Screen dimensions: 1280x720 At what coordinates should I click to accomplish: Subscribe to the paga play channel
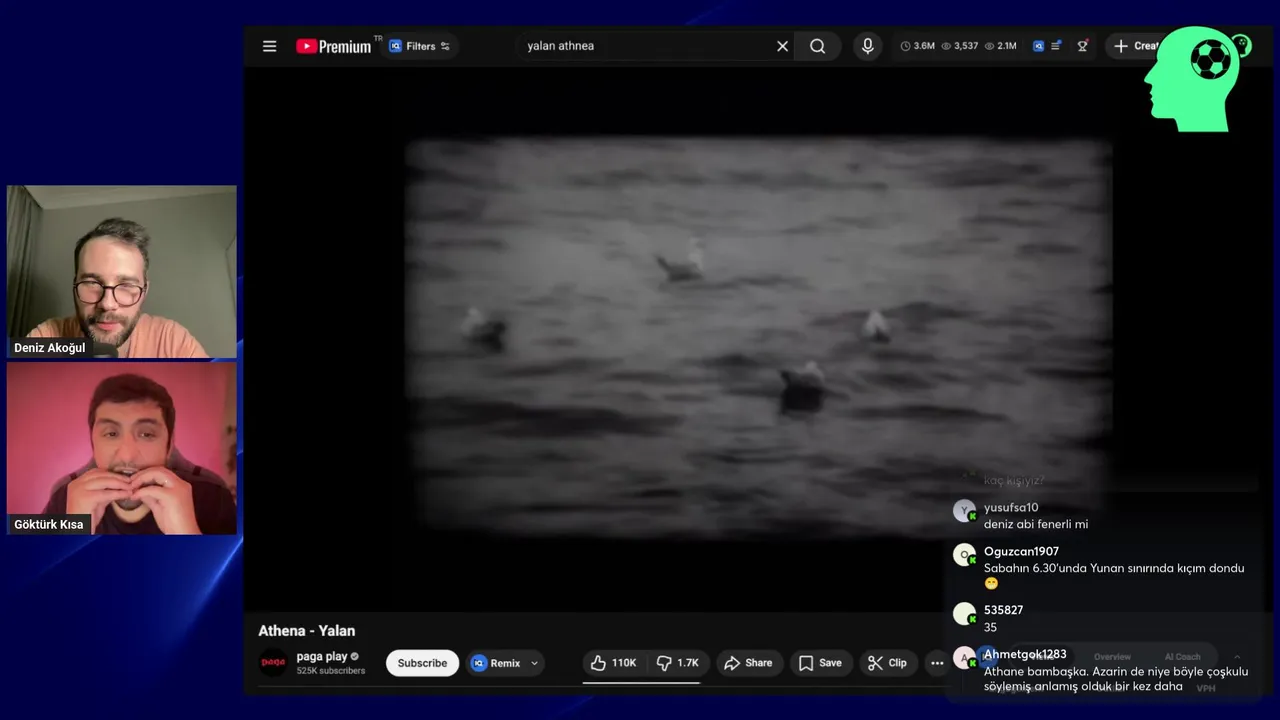pyautogui.click(x=422, y=663)
